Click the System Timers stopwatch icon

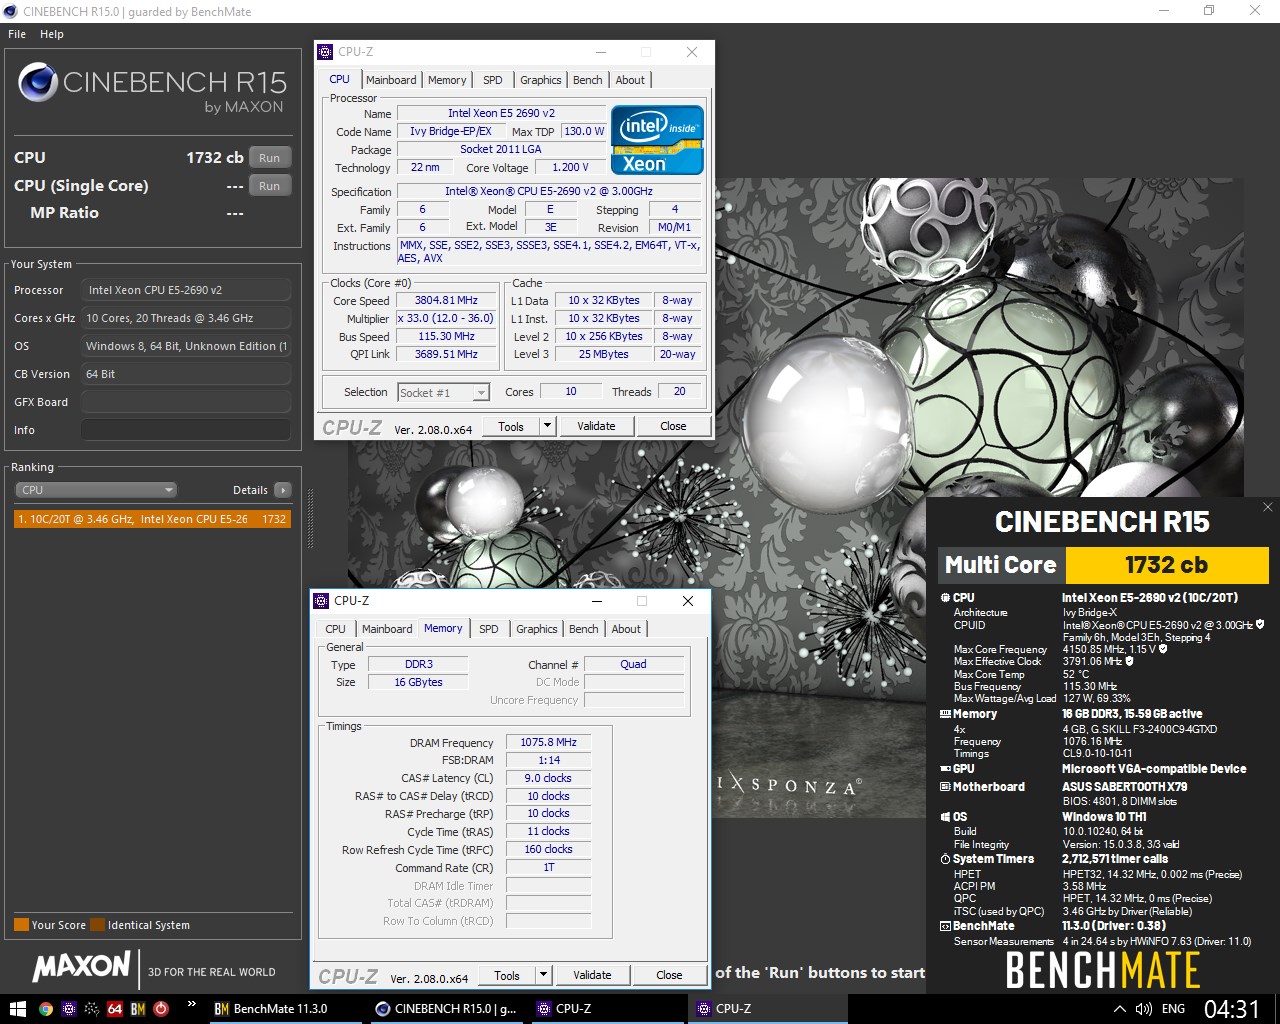coord(946,859)
